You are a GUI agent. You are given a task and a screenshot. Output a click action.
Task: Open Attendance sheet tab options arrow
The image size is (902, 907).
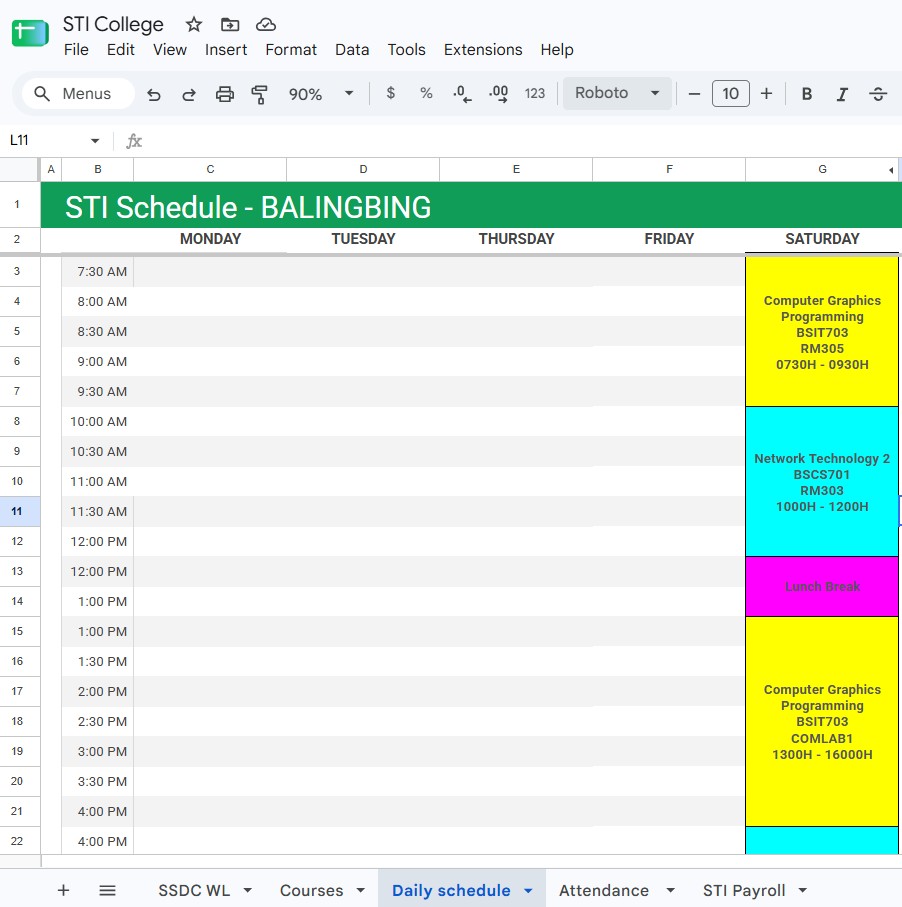click(671, 890)
